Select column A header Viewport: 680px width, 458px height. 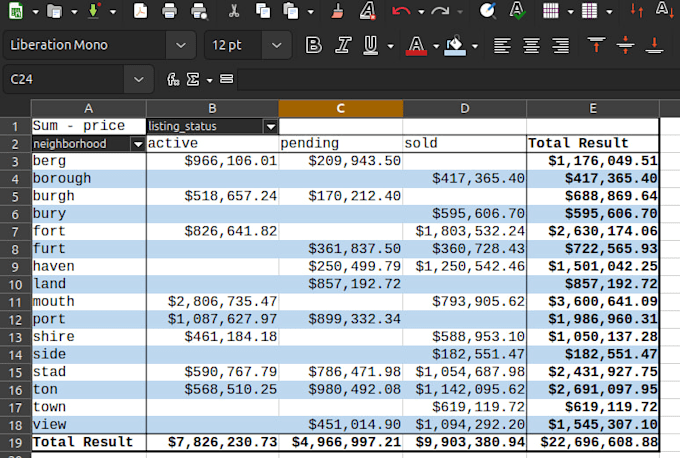tap(88, 108)
